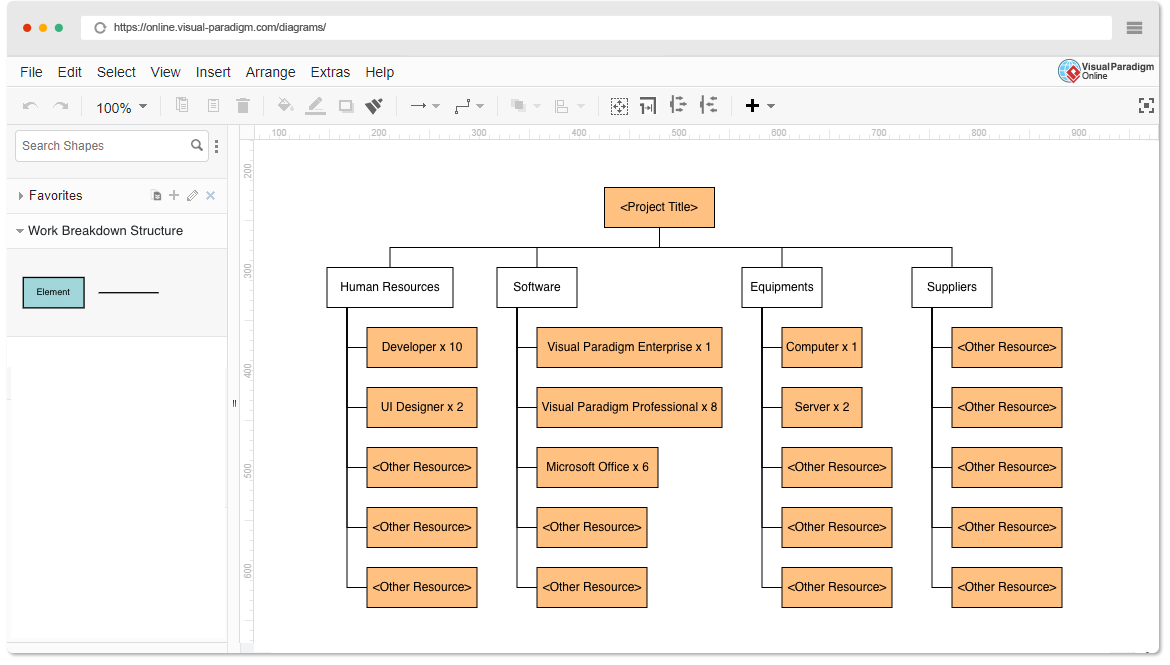Open the Help menu

pos(380,72)
